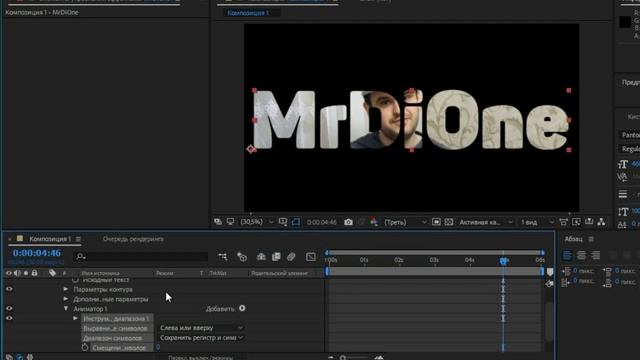Click the motion blur icon in timeline
Viewport: 640px width, 360px height.
pyautogui.click(x=291, y=257)
